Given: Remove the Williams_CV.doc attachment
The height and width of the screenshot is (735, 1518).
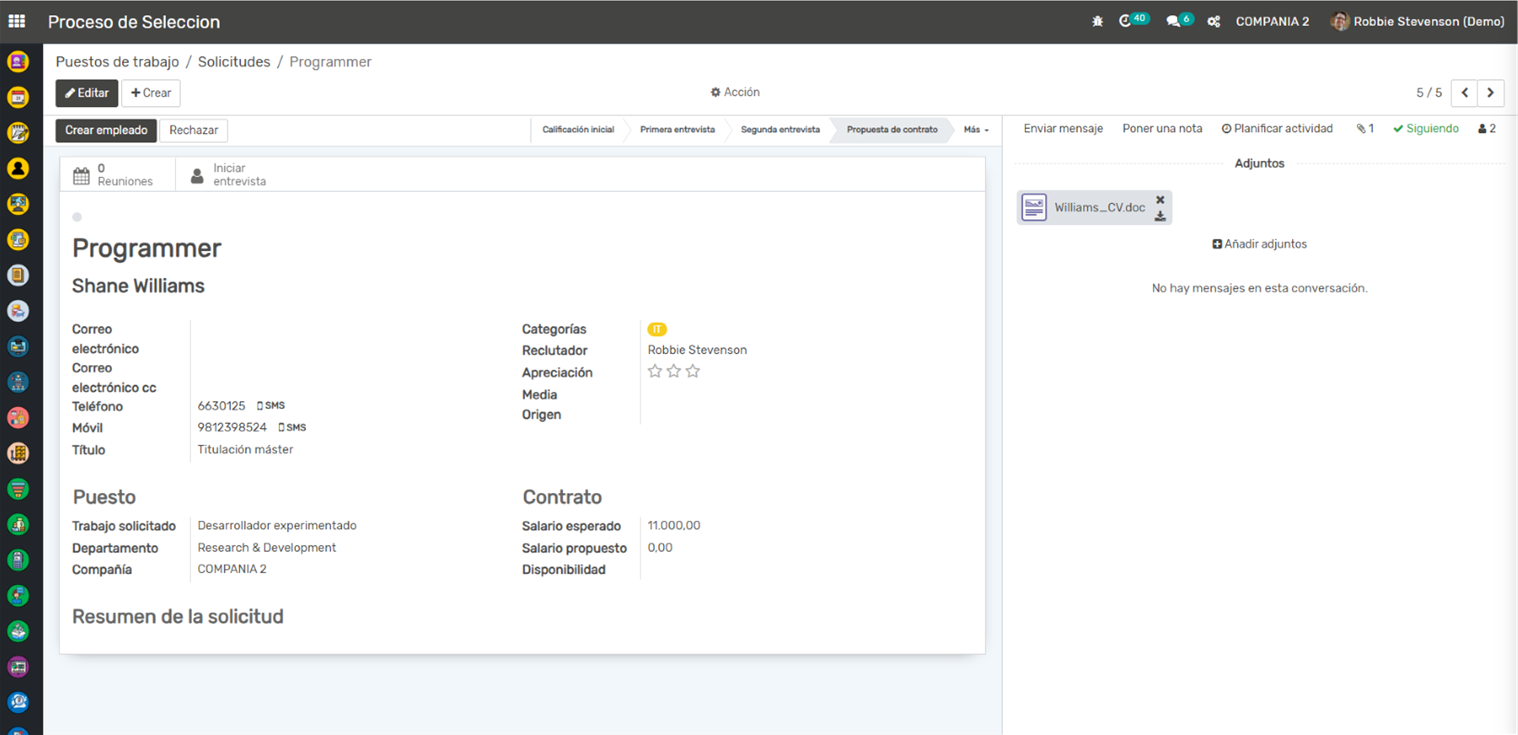Looking at the screenshot, I should [1160, 200].
